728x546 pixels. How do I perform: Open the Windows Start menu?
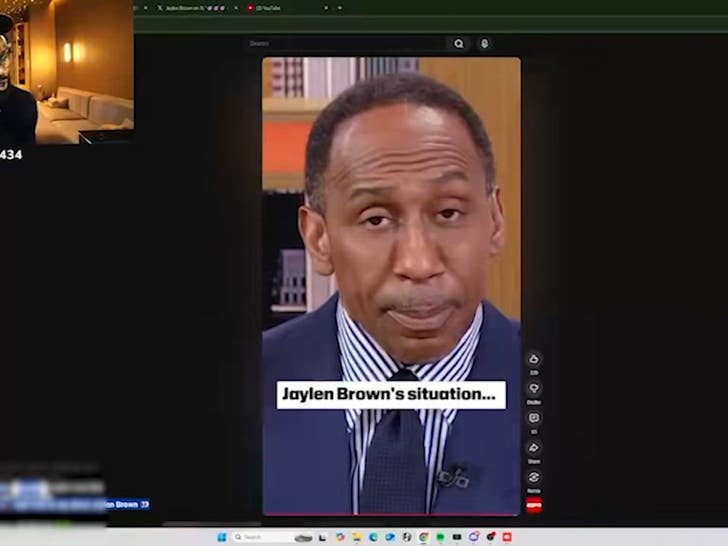pyautogui.click(x=221, y=537)
